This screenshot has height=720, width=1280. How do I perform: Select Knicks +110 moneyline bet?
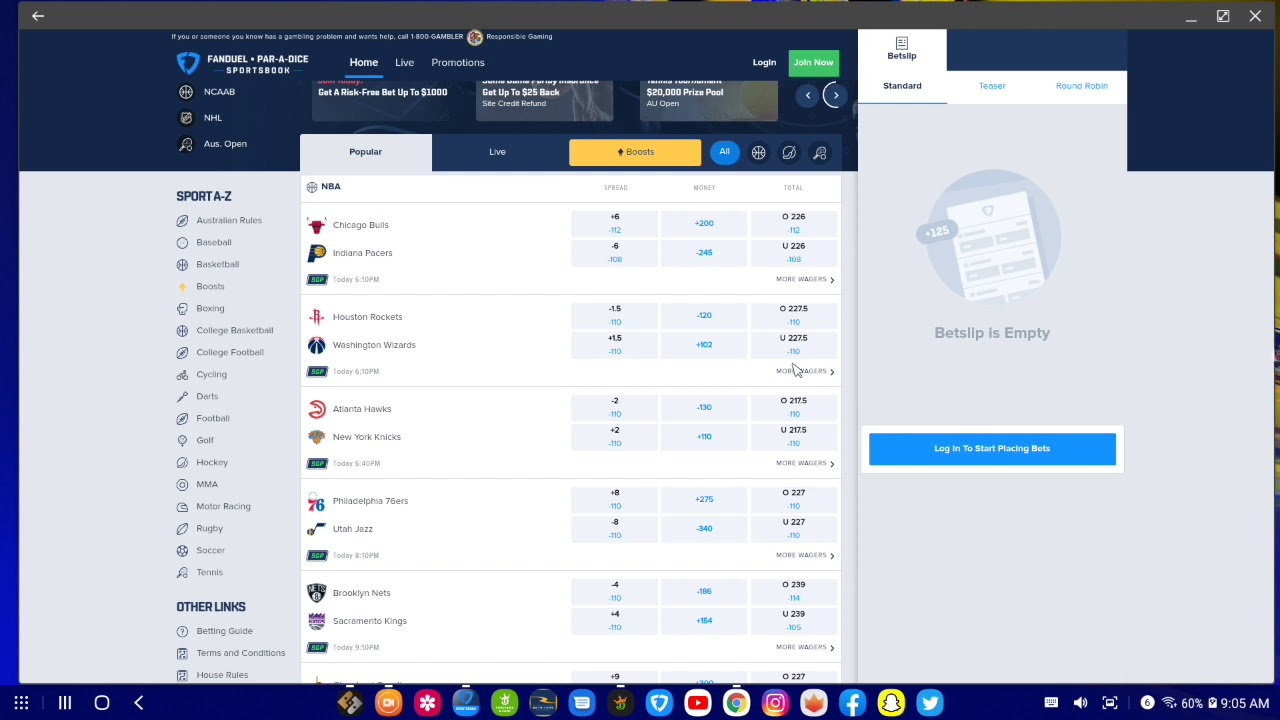[x=704, y=437]
